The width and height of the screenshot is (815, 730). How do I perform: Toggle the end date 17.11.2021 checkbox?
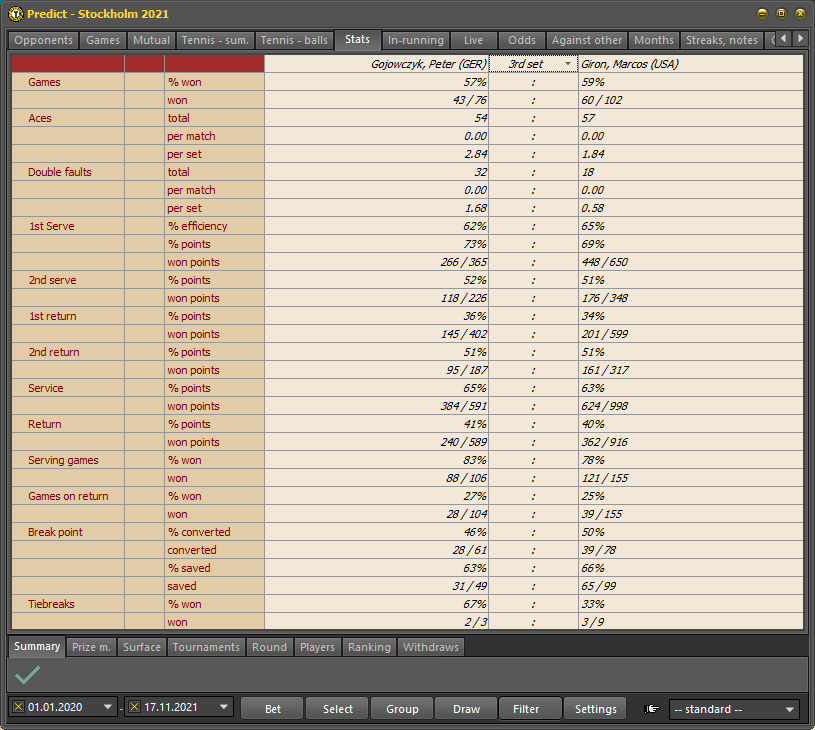[x=134, y=708]
